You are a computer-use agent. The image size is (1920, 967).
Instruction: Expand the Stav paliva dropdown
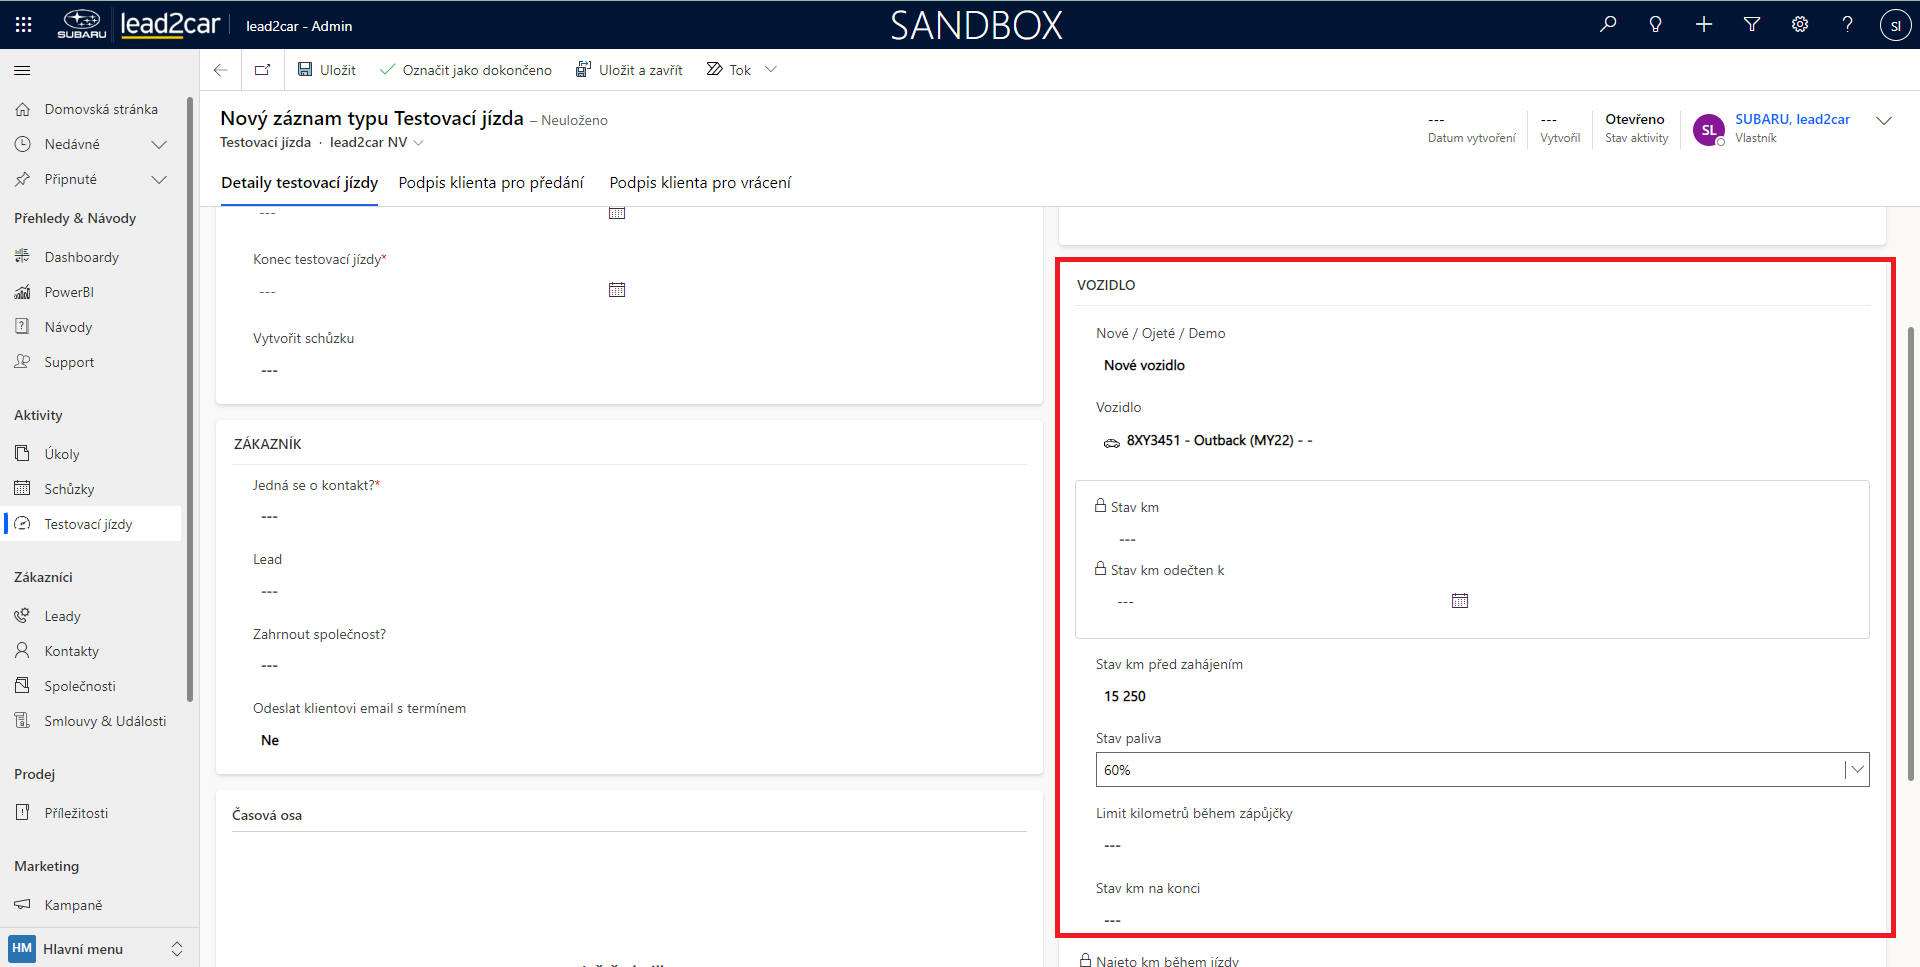(1857, 770)
